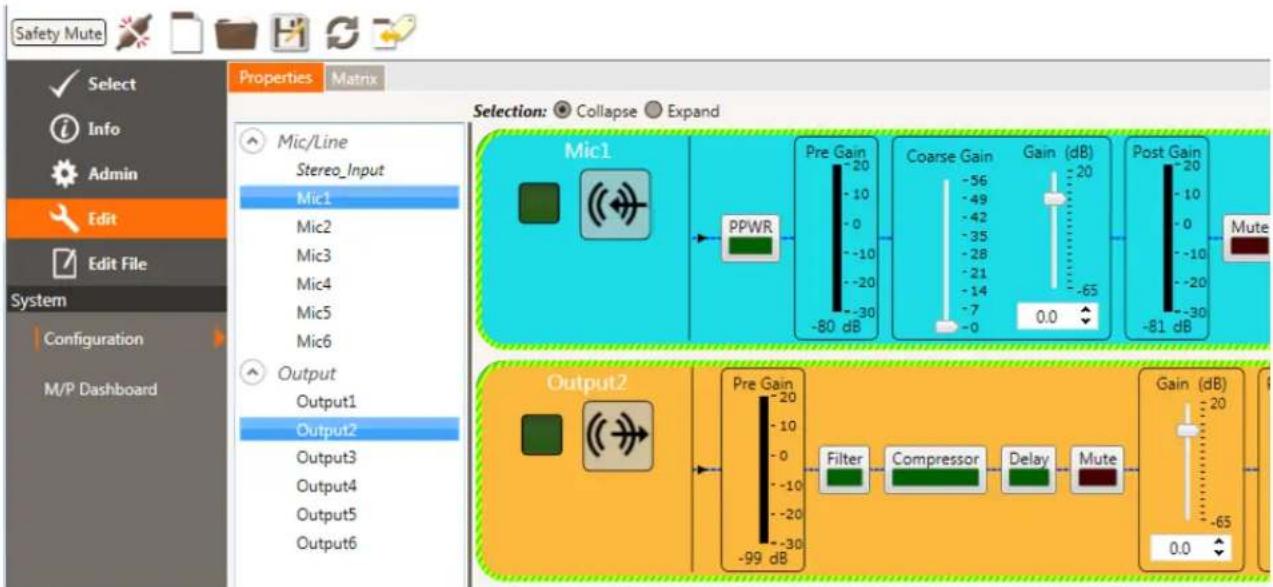
Task: Toggle the Output2 Compressor button
Action: 935,469
